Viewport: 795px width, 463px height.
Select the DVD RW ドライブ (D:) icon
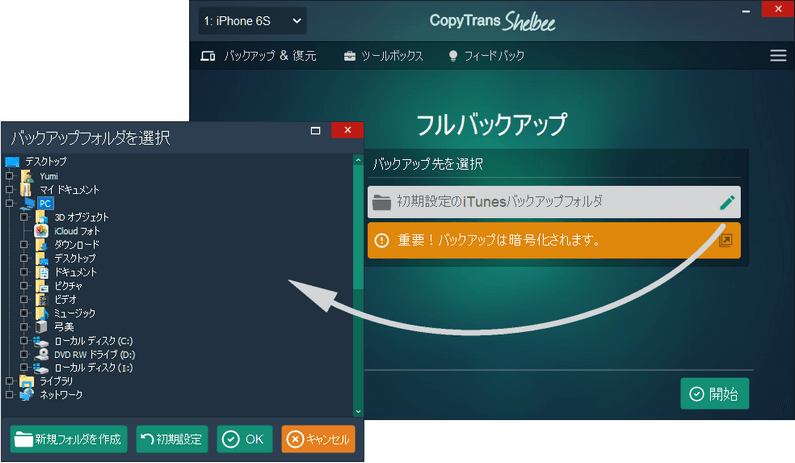pos(42,354)
